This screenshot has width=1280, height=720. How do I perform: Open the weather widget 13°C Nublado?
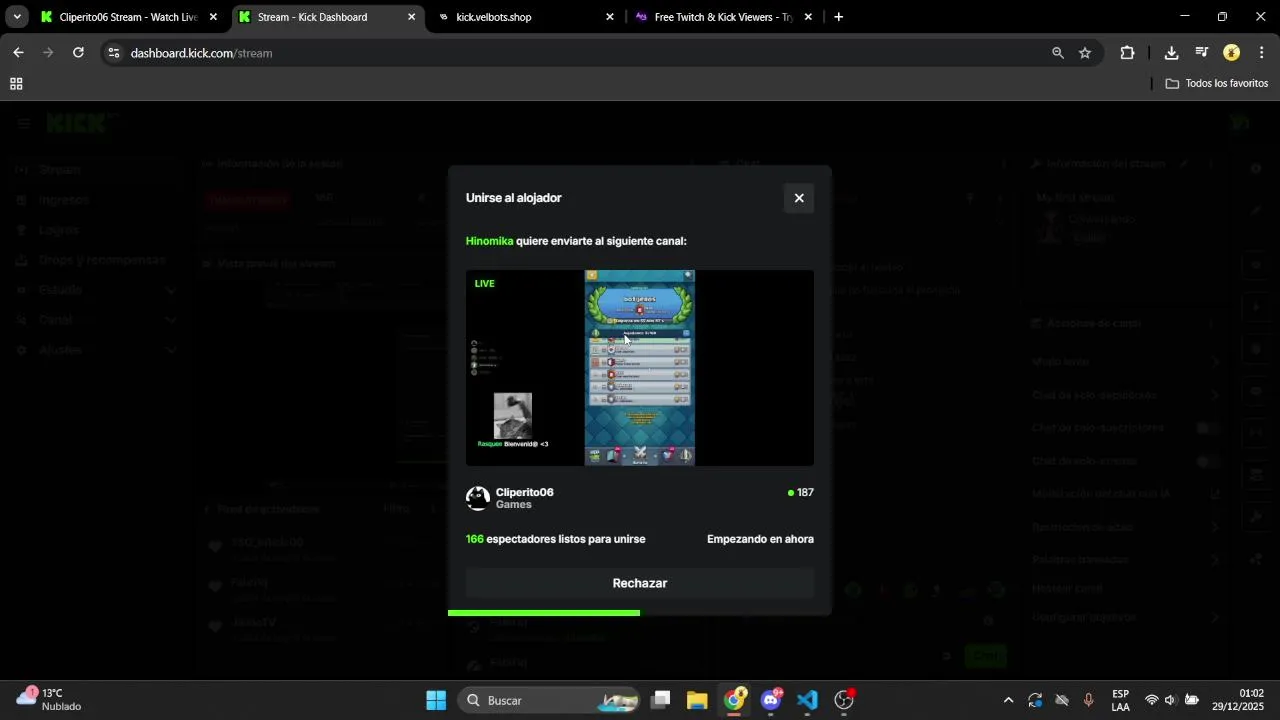tap(50, 700)
